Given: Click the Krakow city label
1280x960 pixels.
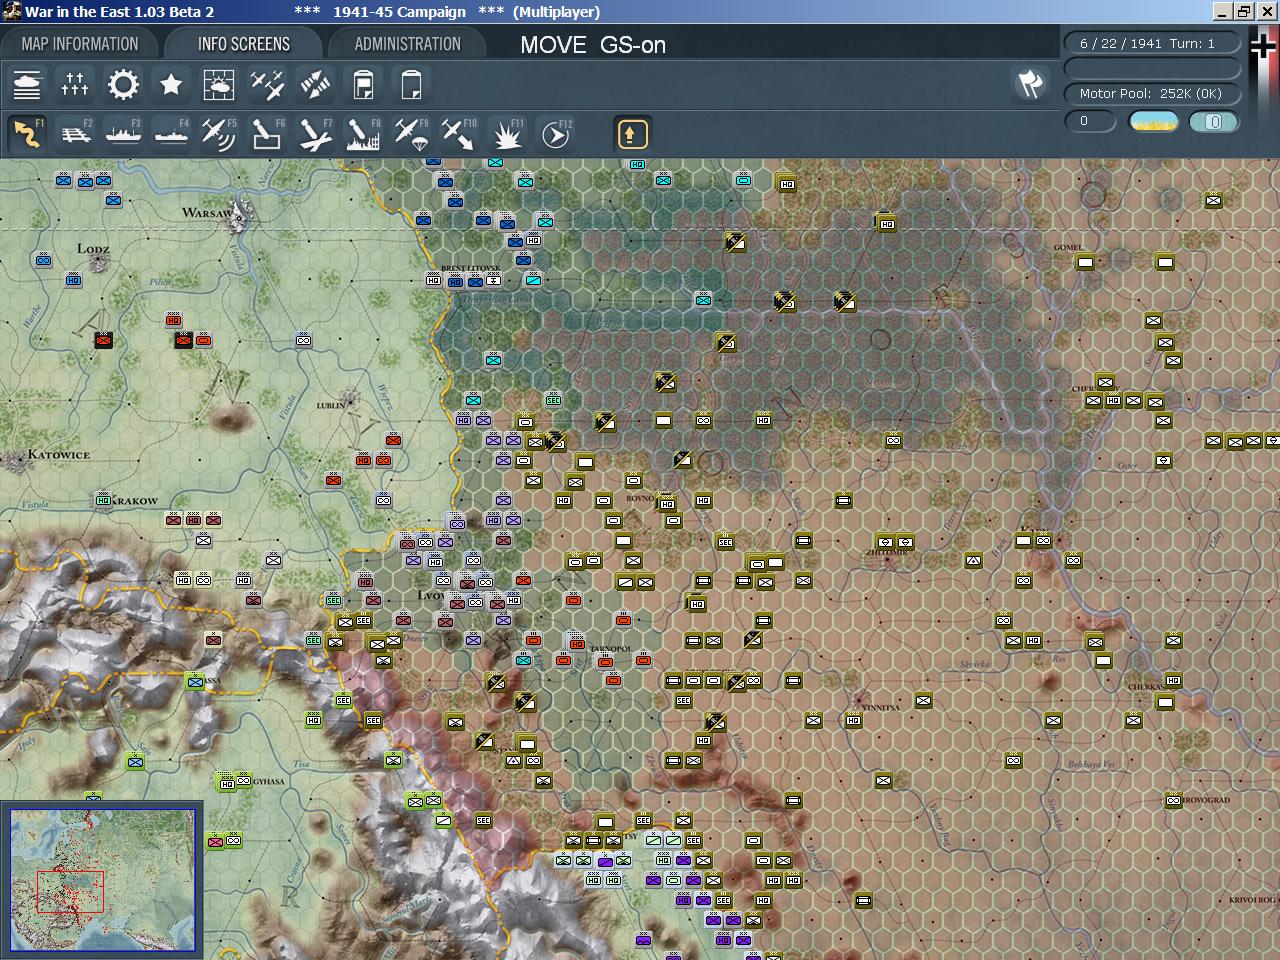Looking at the screenshot, I should pyautogui.click(x=134, y=501).
